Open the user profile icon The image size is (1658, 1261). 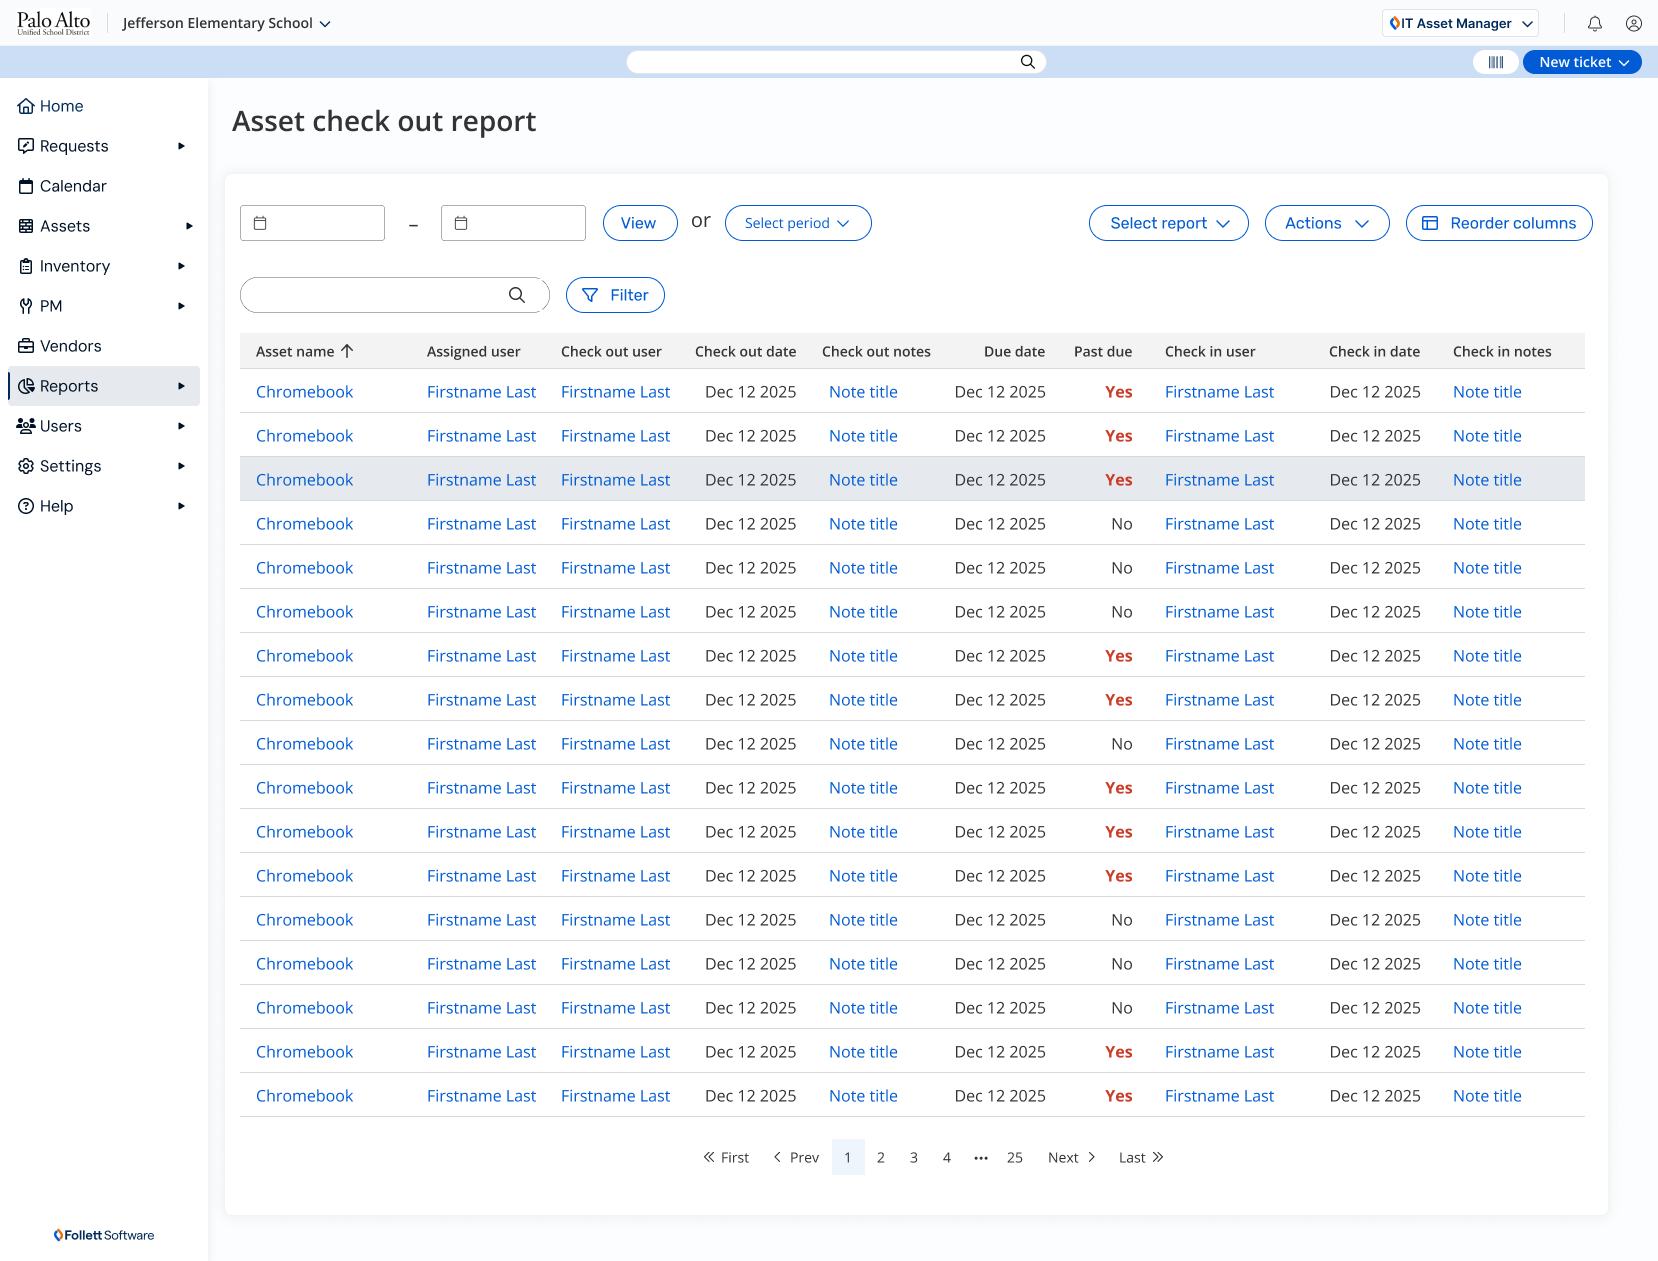[1633, 23]
